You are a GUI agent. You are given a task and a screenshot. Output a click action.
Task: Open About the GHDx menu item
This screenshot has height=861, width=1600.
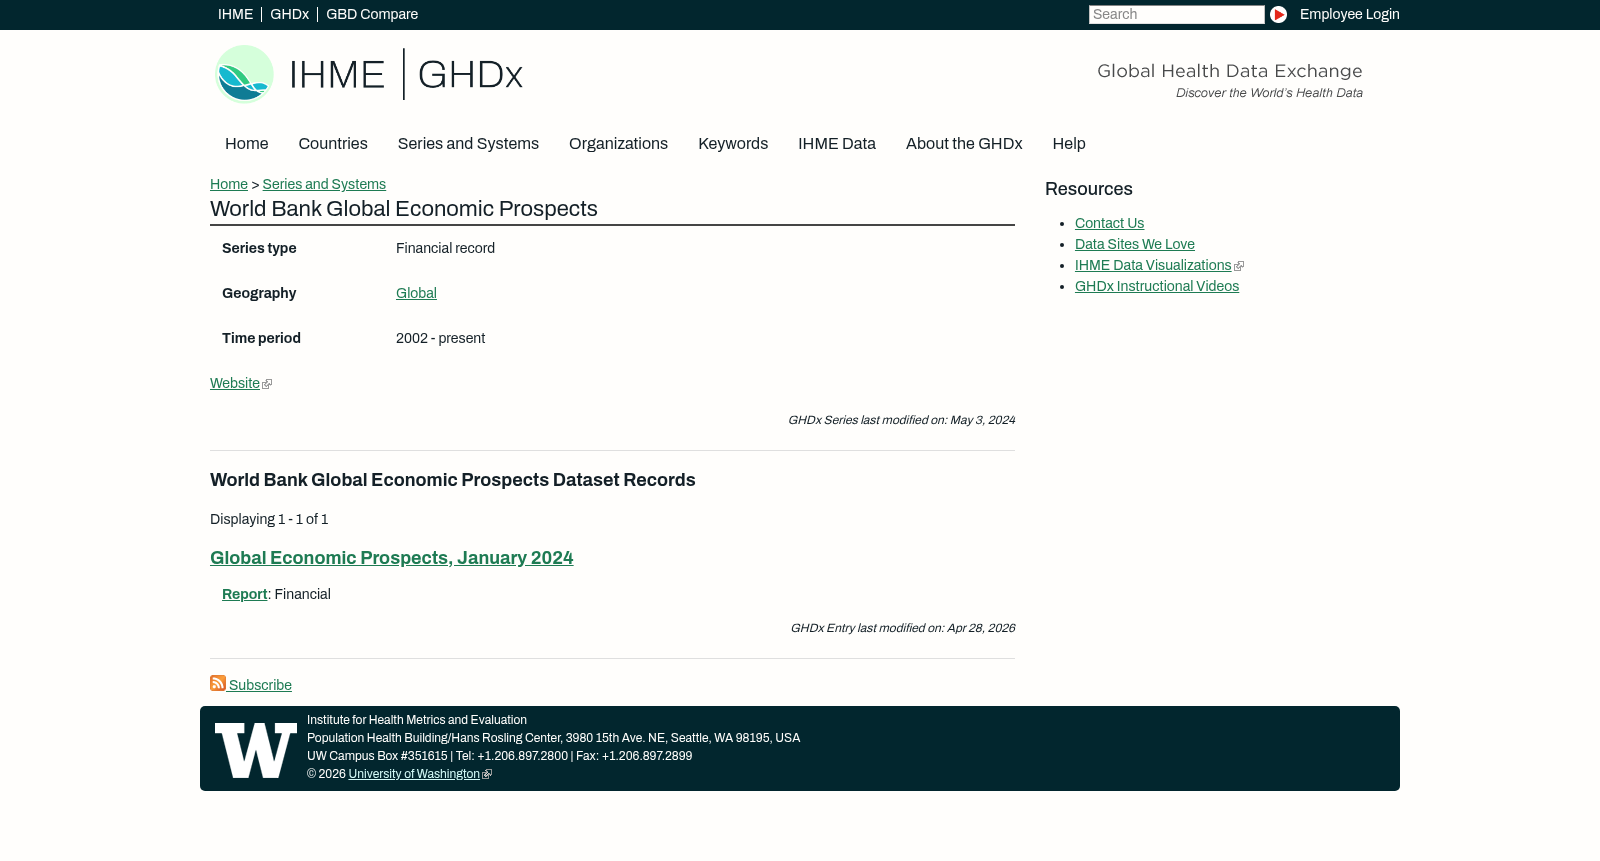(964, 144)
